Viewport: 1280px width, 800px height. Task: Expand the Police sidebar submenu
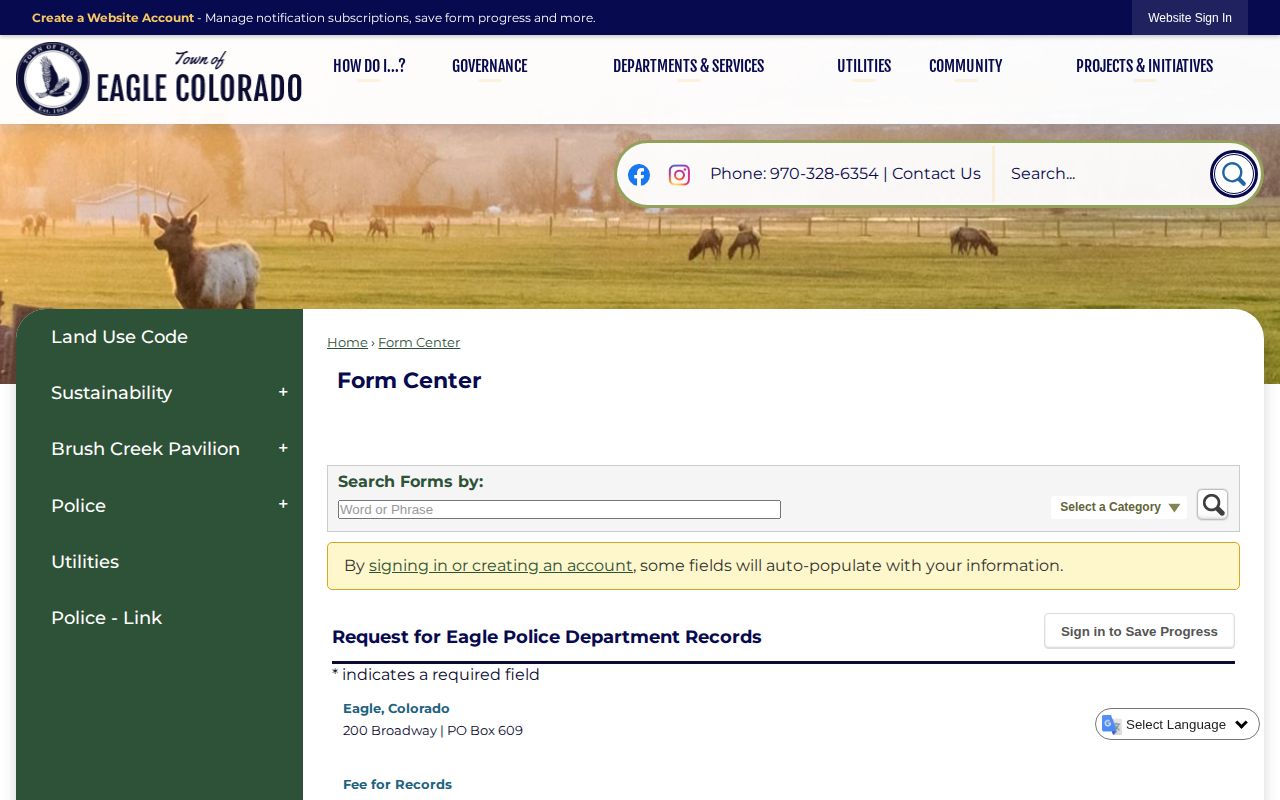283,505
